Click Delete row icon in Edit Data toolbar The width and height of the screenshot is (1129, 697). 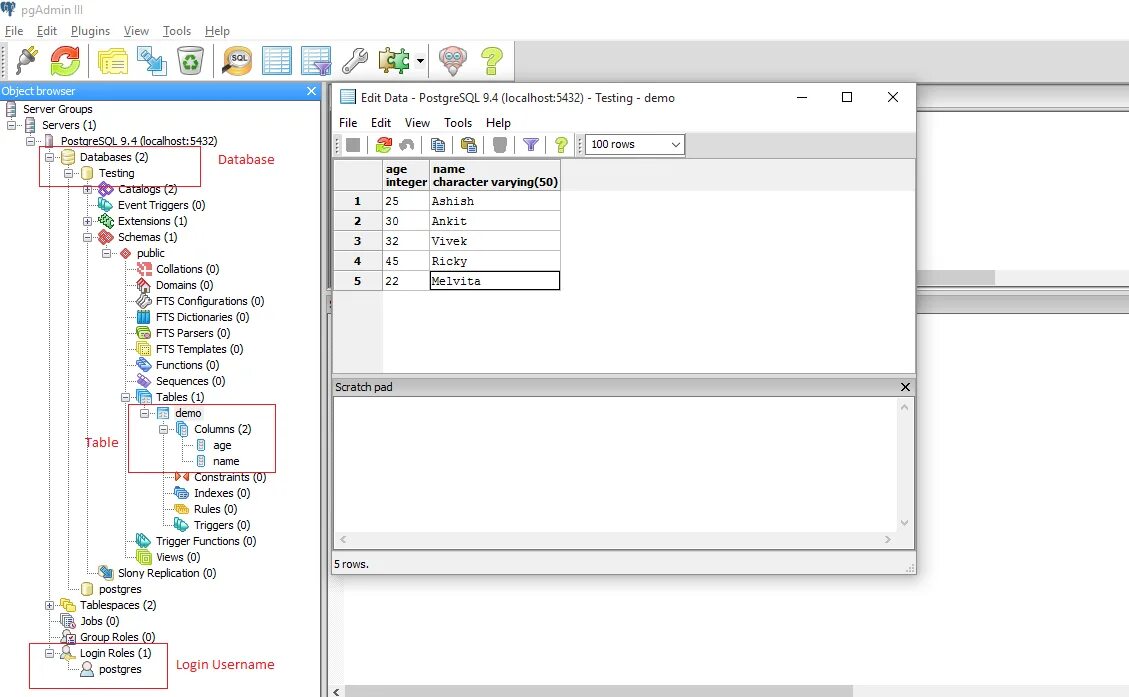point(500,145)
